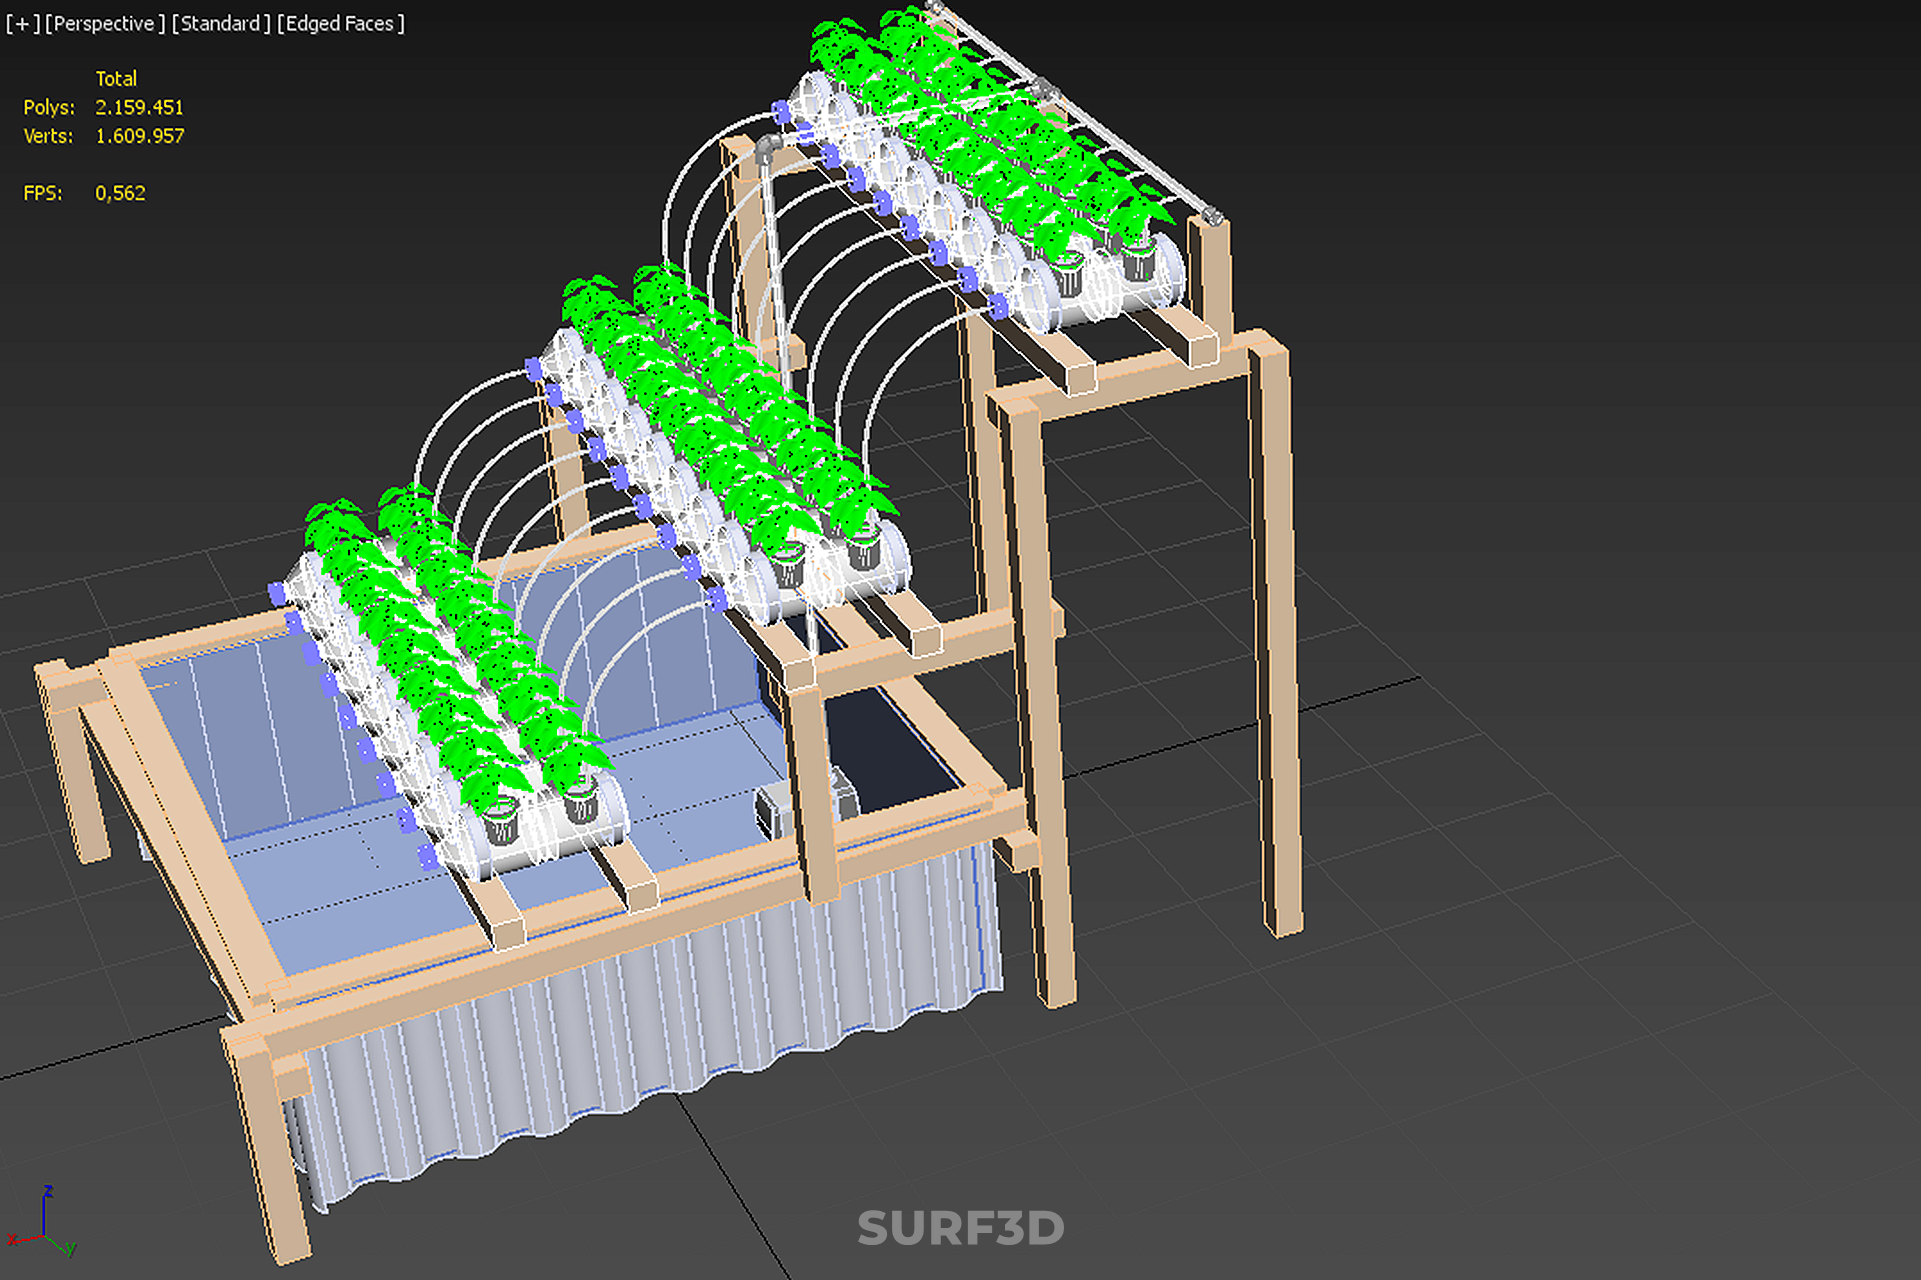The width and height of the screenshot is (1921, 1280).
Task: Click the Polys count statistic
Action: click(139, 107)
